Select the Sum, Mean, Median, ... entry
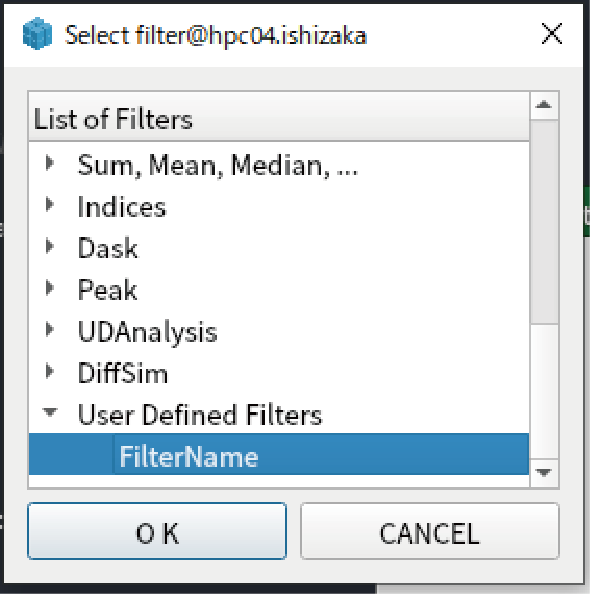Image resolution: width=590 pixels, height=594 pixels. click(x=218, y=165)
